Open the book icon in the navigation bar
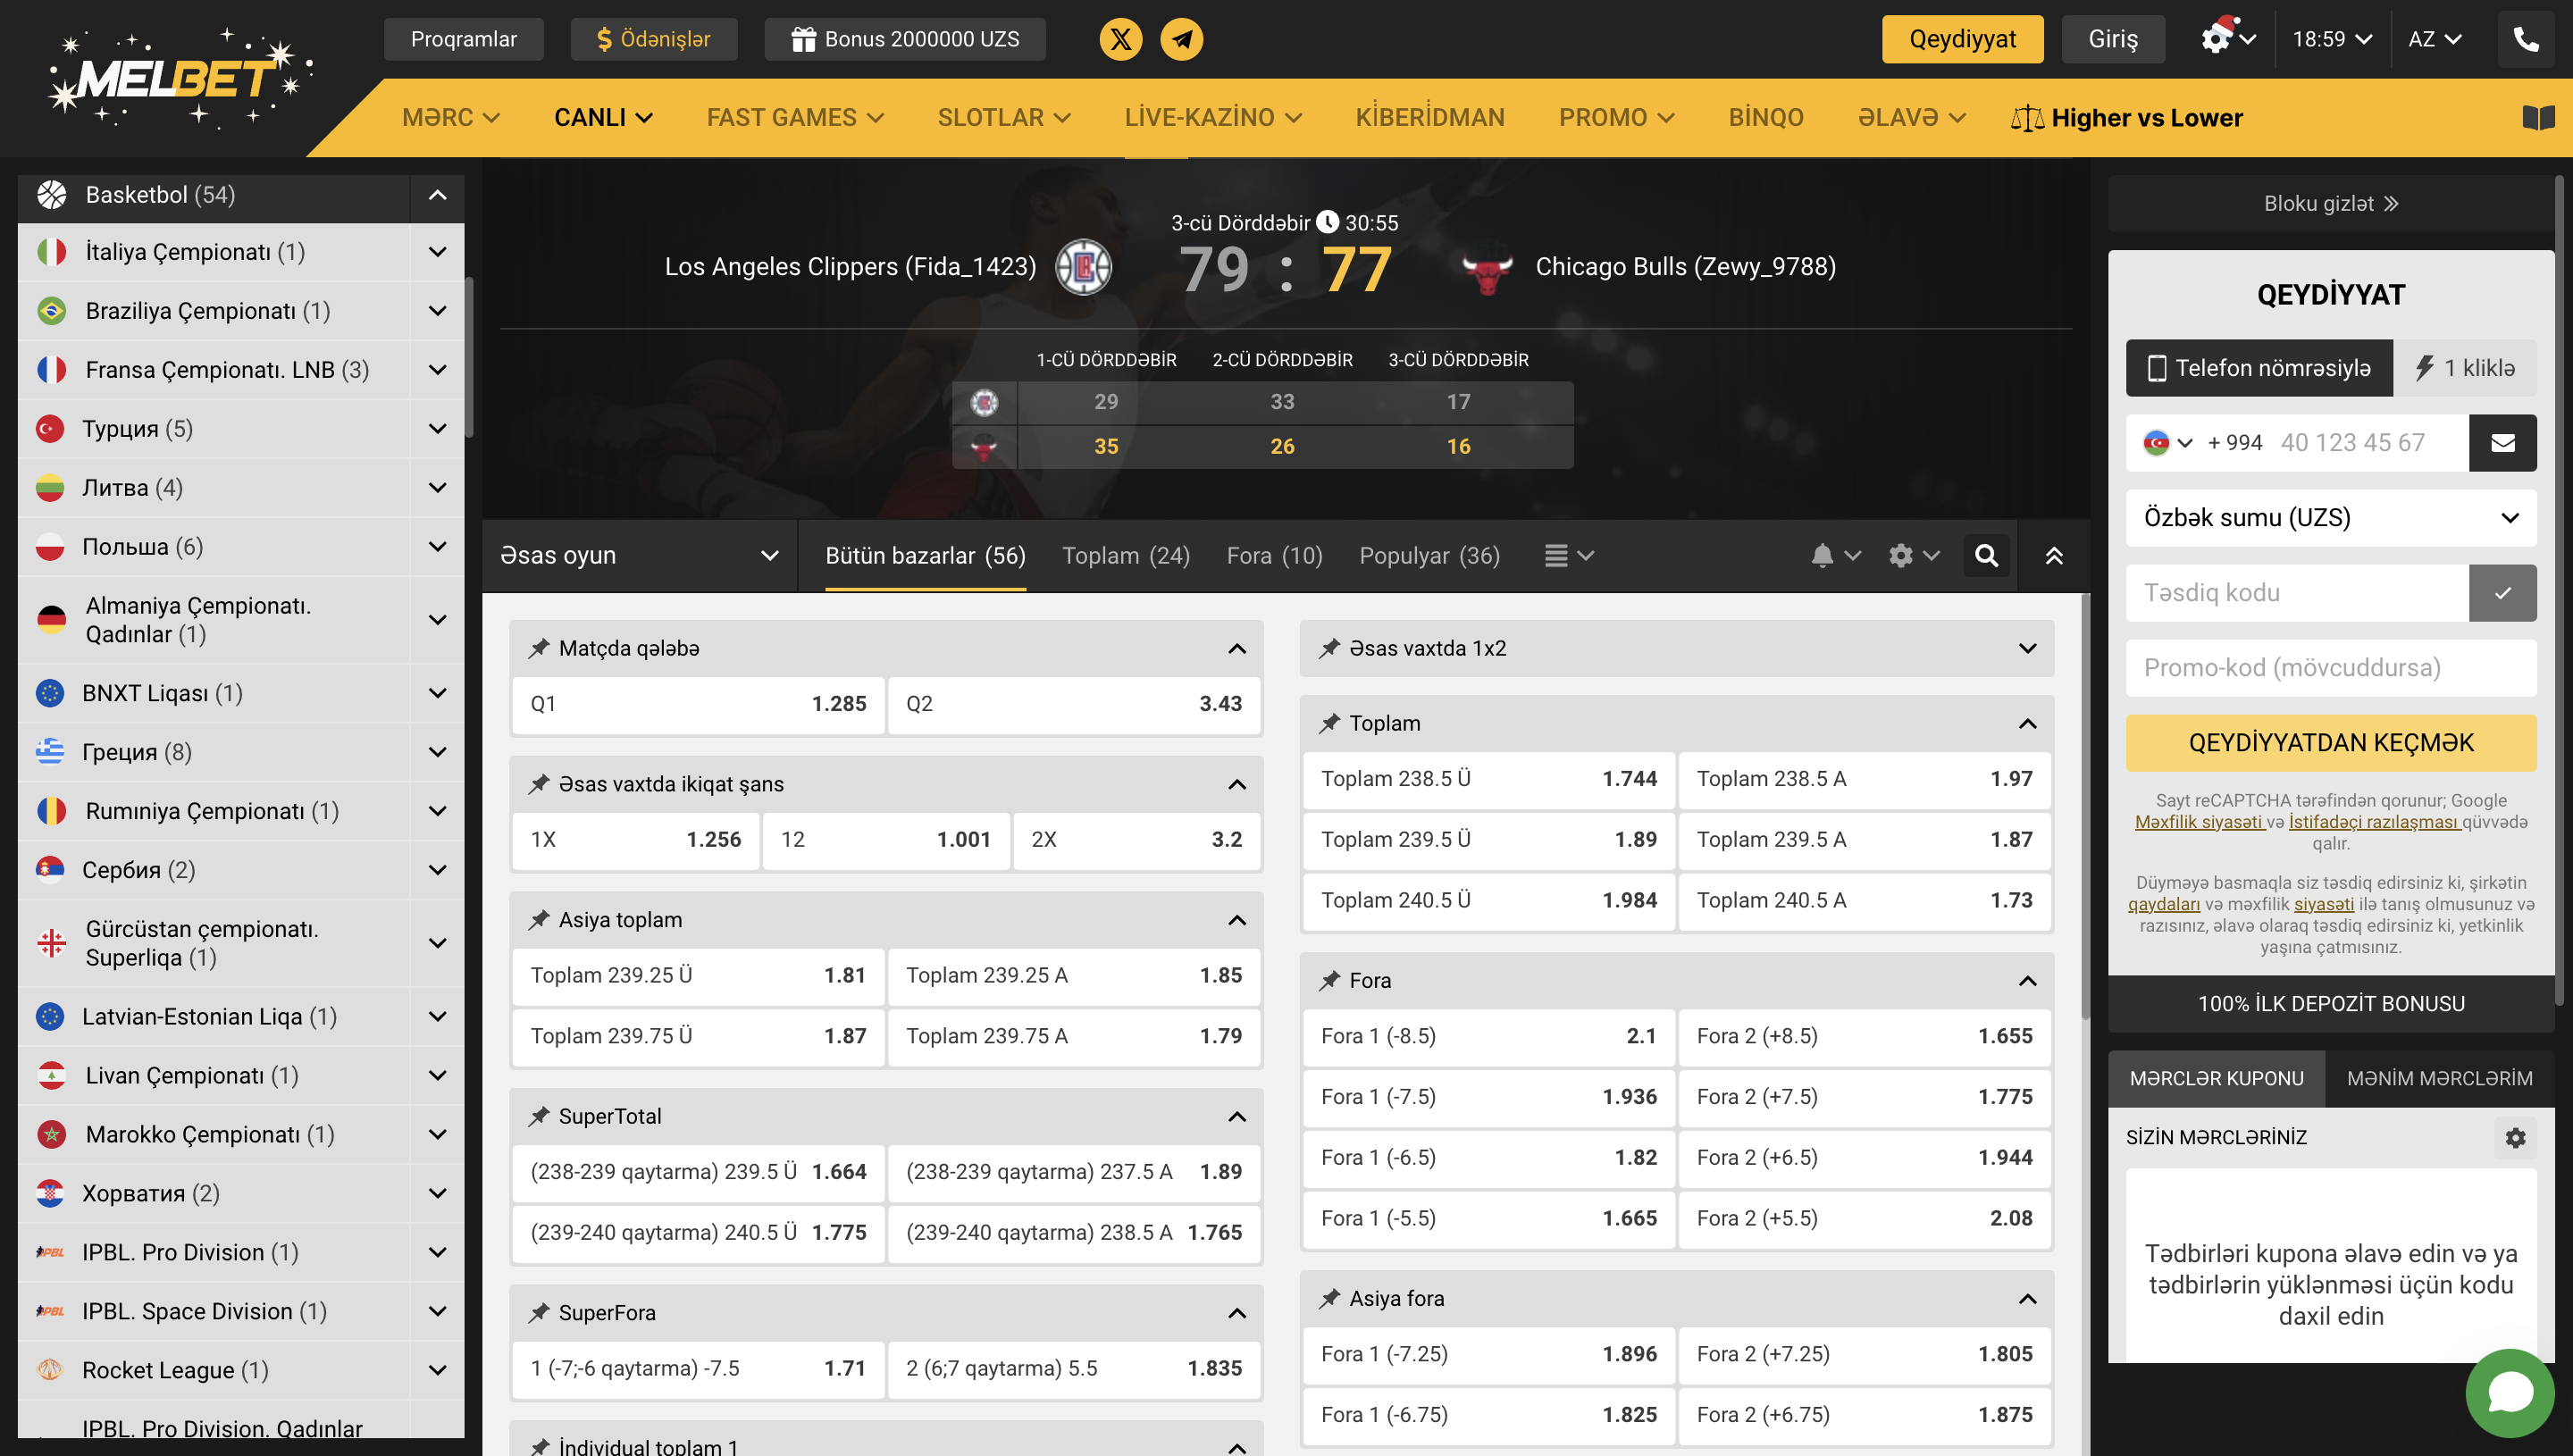 tap(2538, 117)
